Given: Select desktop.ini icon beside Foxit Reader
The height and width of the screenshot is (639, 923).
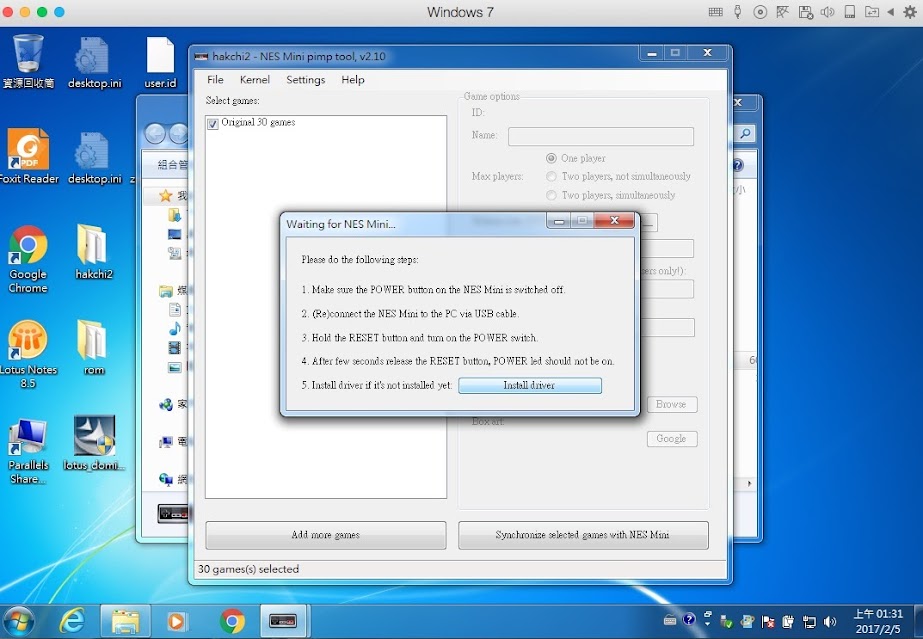Looking at the screenshot, I should tap(94, 158).
